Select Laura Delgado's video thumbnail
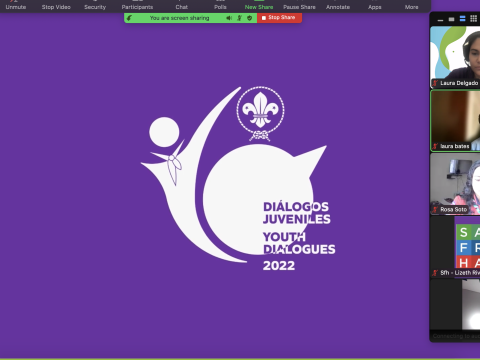 coord(455,57)
